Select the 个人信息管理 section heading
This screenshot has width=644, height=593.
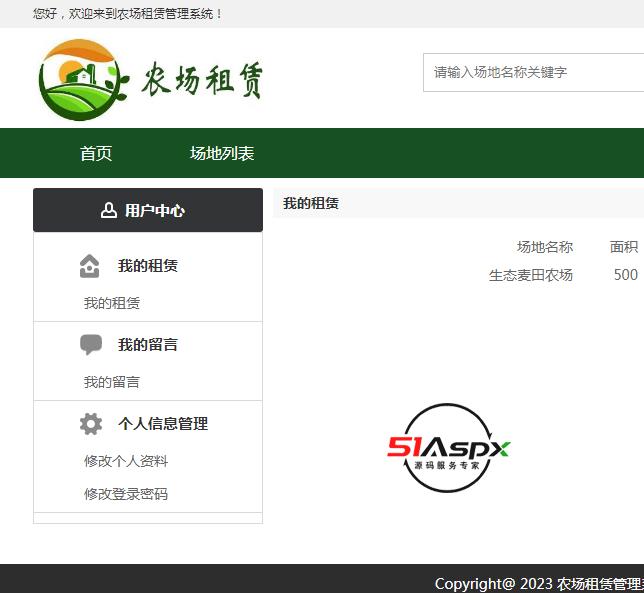(163, 423)
